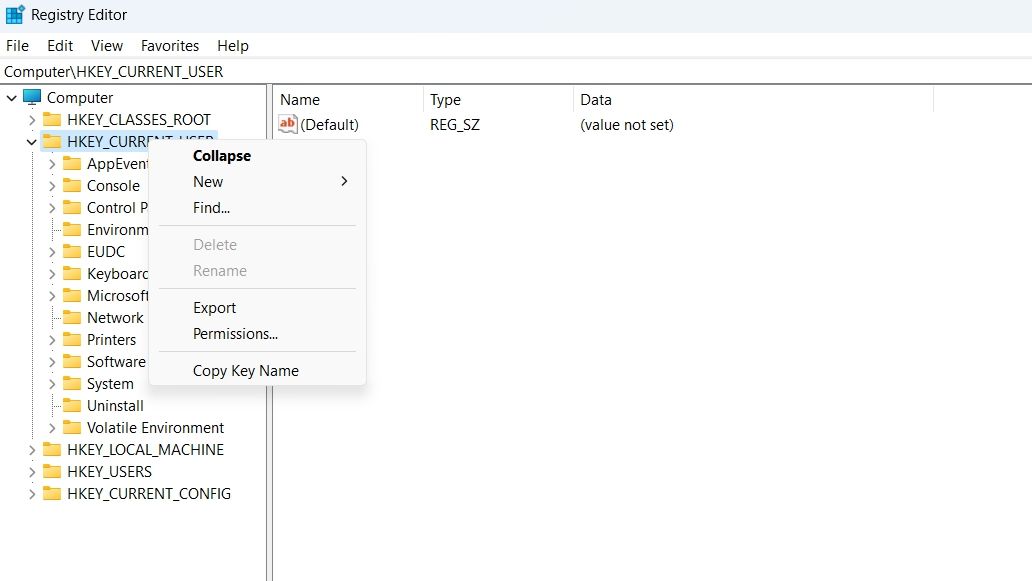Click the Type column header
The height and width of the screenshot is (581, 1032).
point(446,100)
